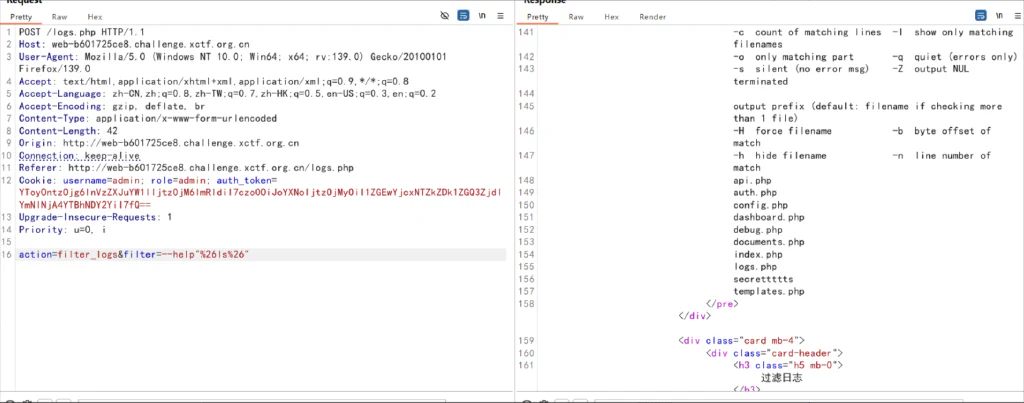This screenshot has height=403, width=1024.
Task: Click the '-H force filename' response line
Action: (x=782, y=131)
